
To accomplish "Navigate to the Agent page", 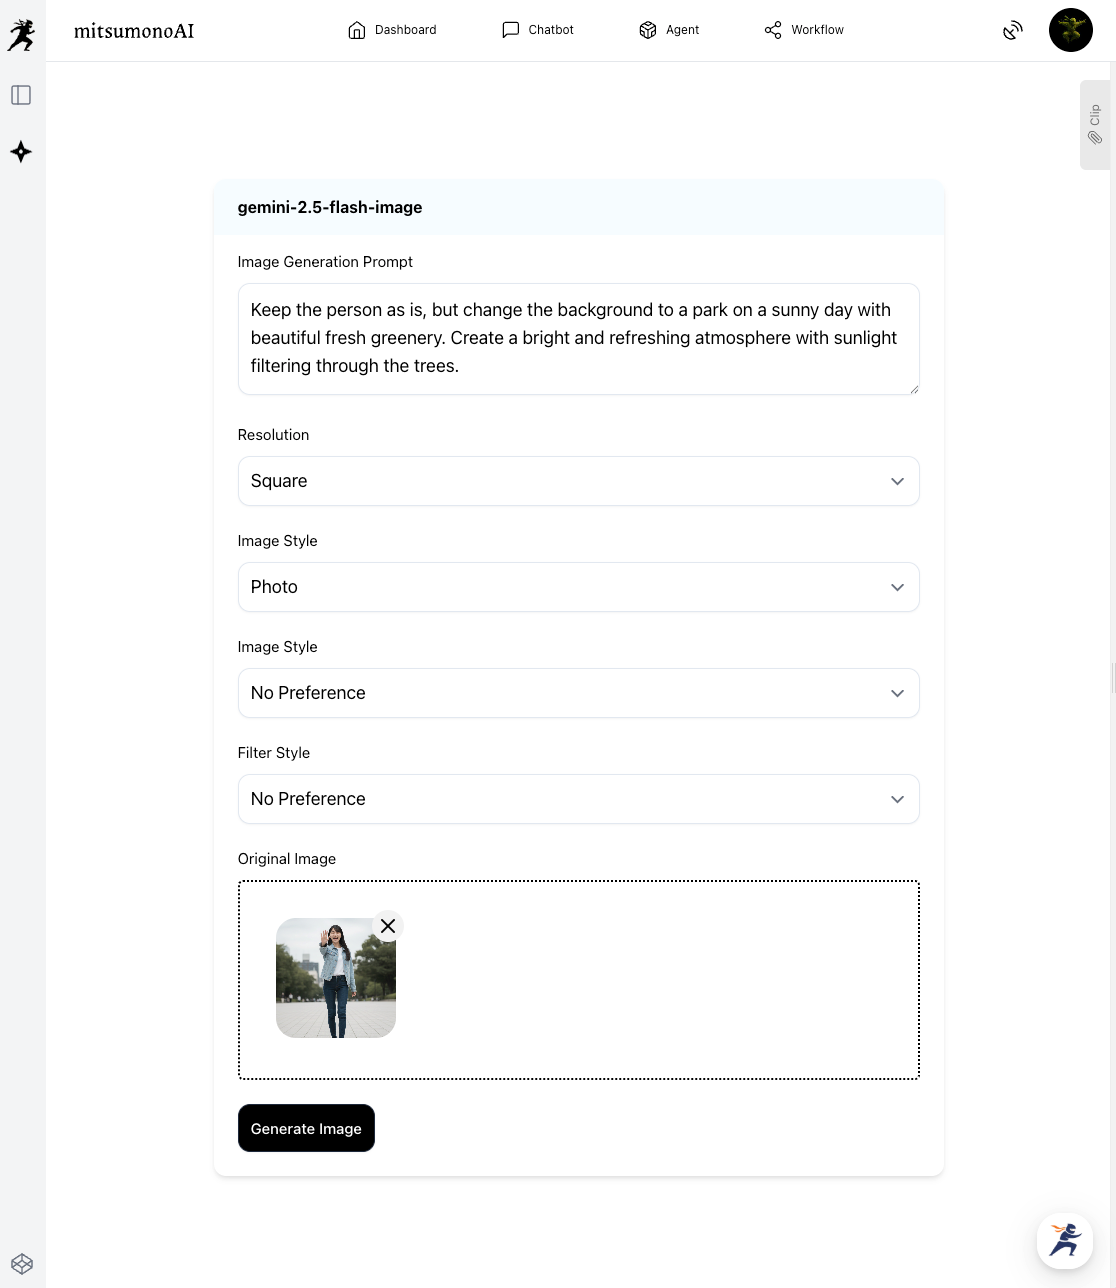I will 669,30.
